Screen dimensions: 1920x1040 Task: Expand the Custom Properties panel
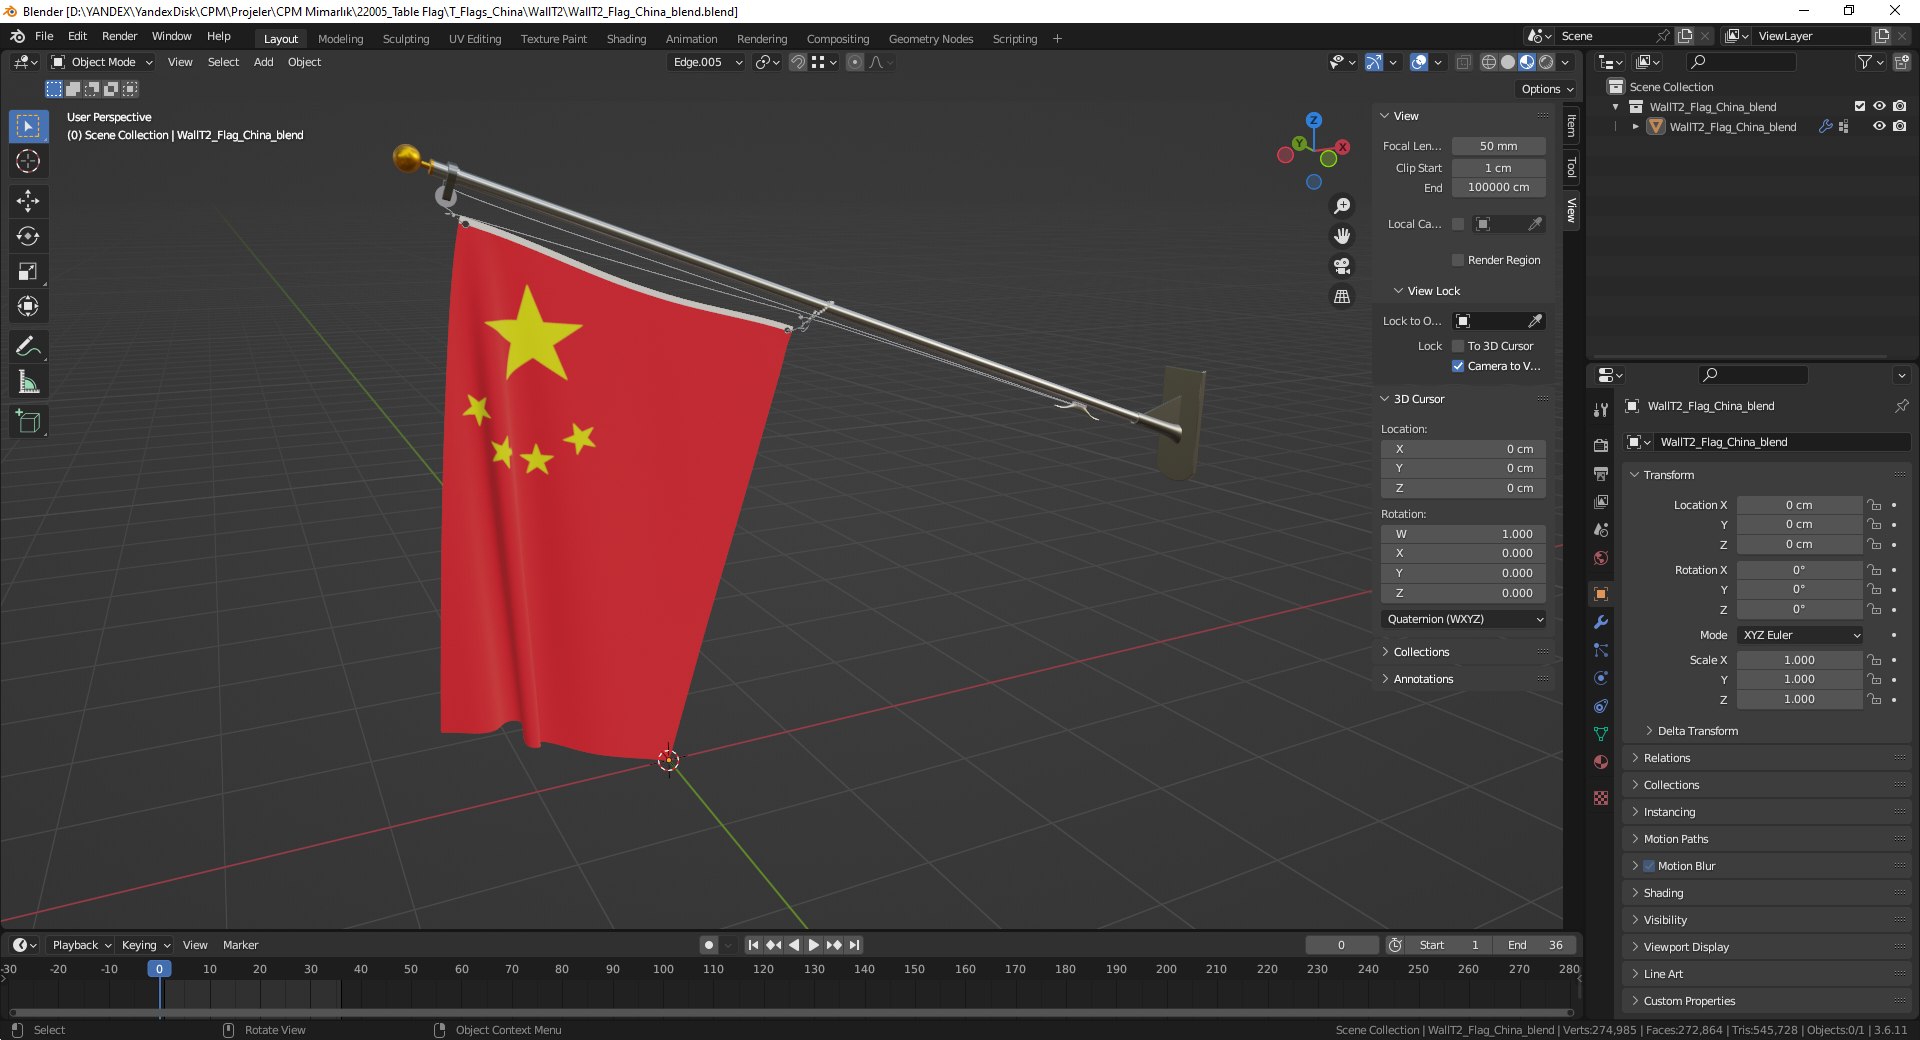click(1766, 1001)
